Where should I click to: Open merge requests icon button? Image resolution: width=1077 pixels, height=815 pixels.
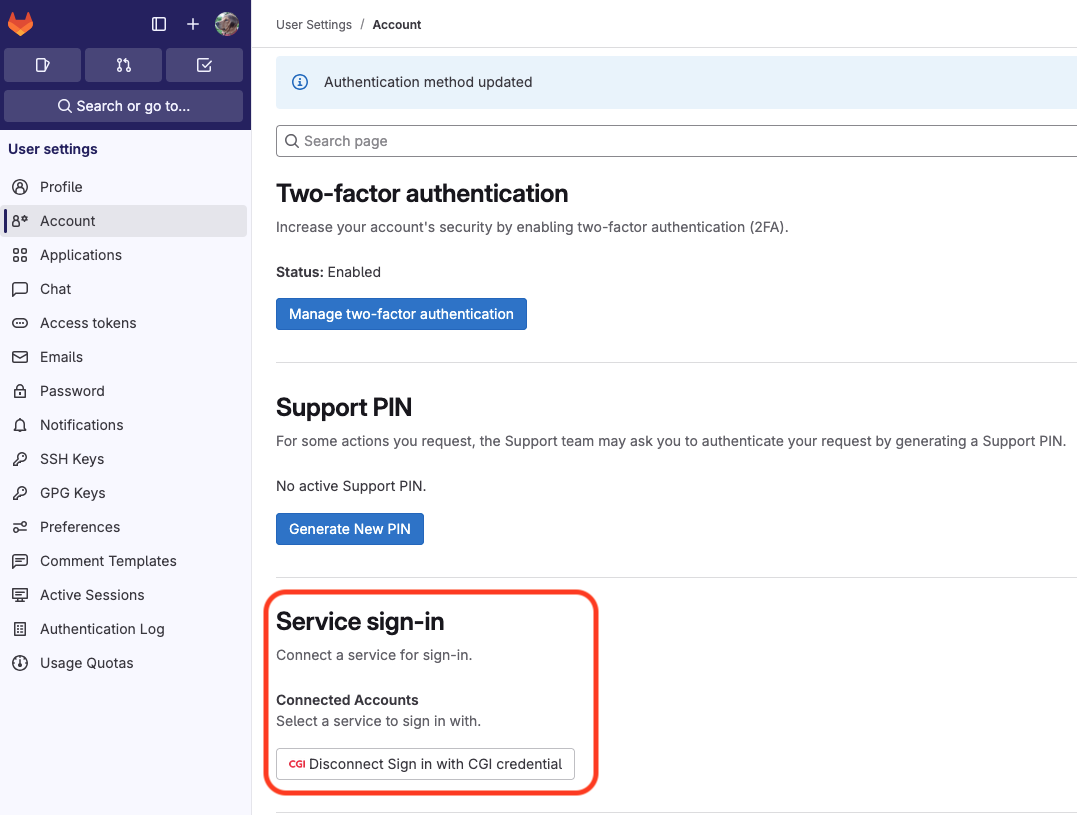click(123, 65)
